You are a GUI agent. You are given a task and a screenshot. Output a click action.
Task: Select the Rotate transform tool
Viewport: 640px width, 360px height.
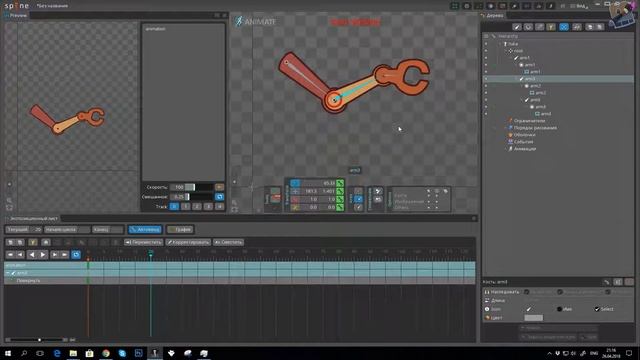click(295, 183)
